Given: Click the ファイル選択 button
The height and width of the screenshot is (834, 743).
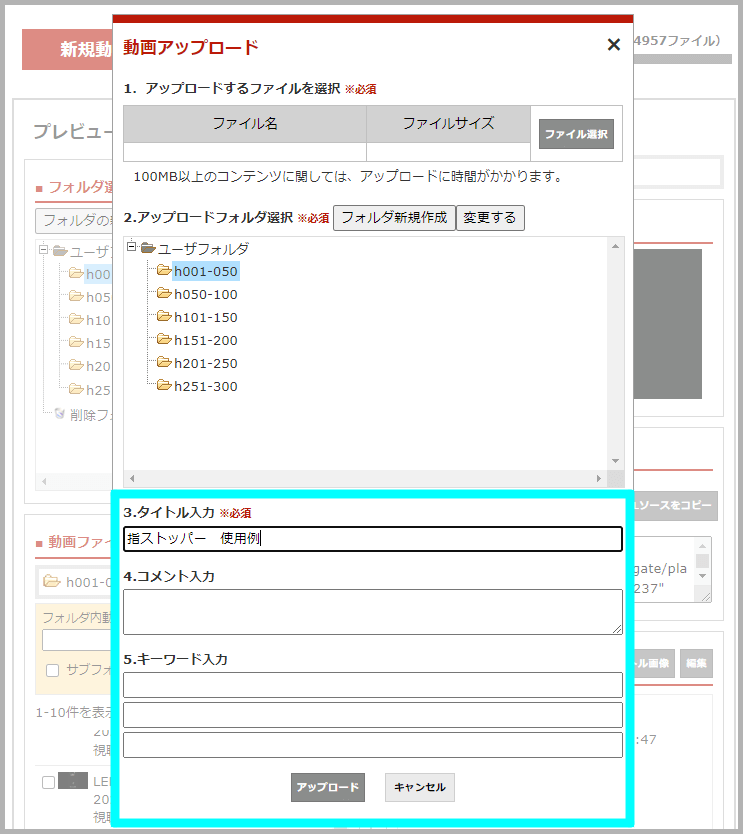Looking at the screenshot, I should [x=576, y=134].
